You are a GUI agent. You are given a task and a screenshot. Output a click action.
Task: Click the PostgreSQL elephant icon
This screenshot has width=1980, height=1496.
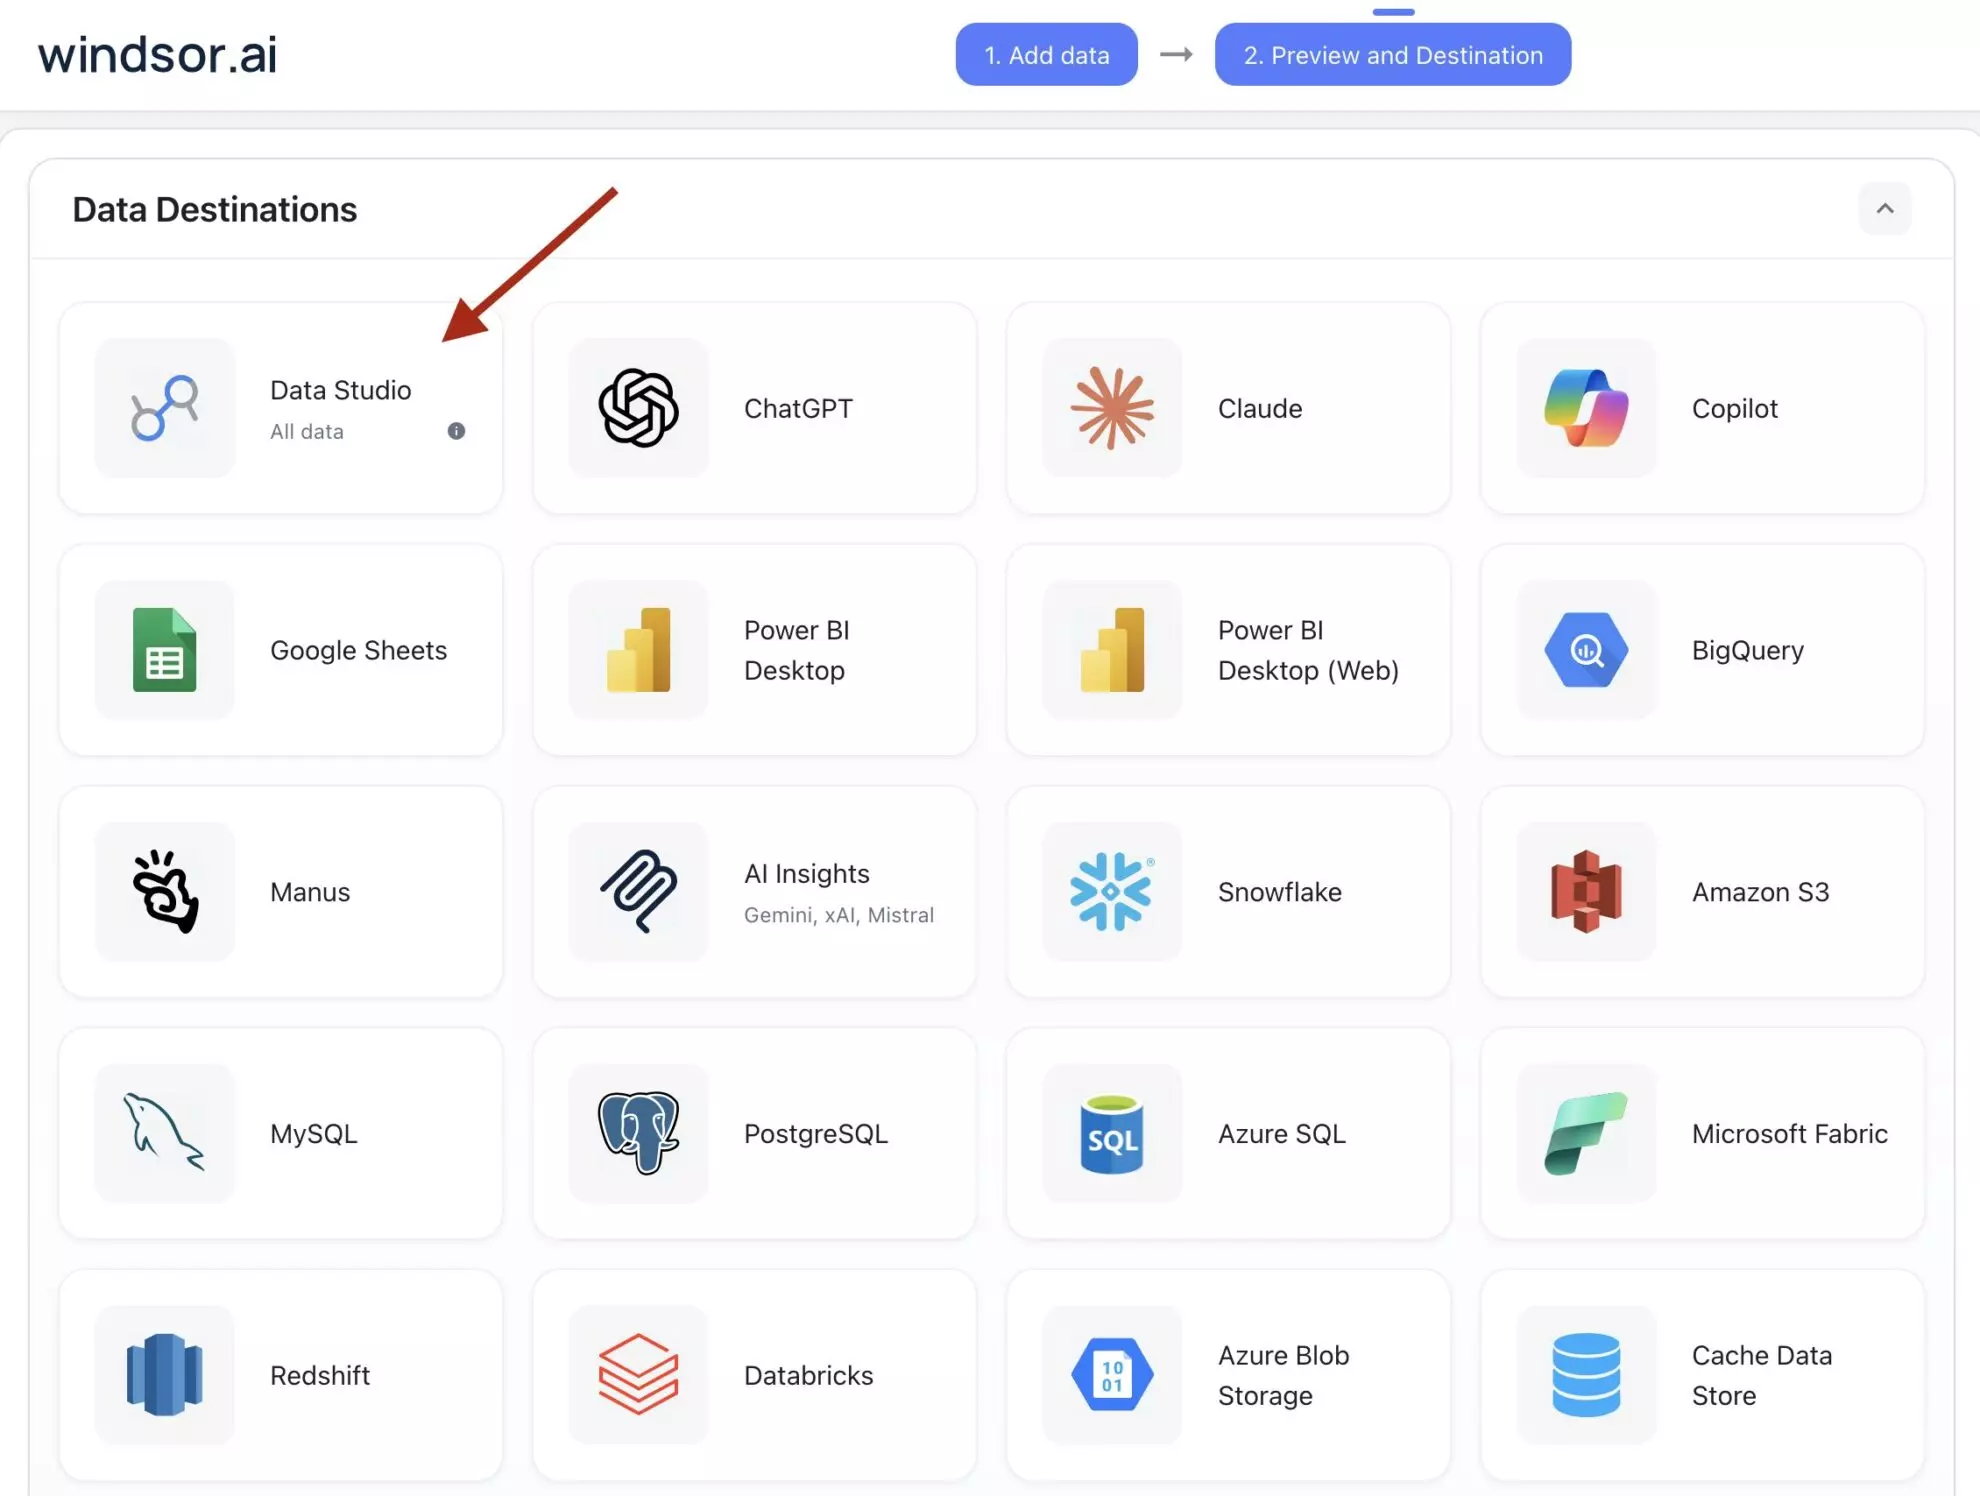point(638,1133)
